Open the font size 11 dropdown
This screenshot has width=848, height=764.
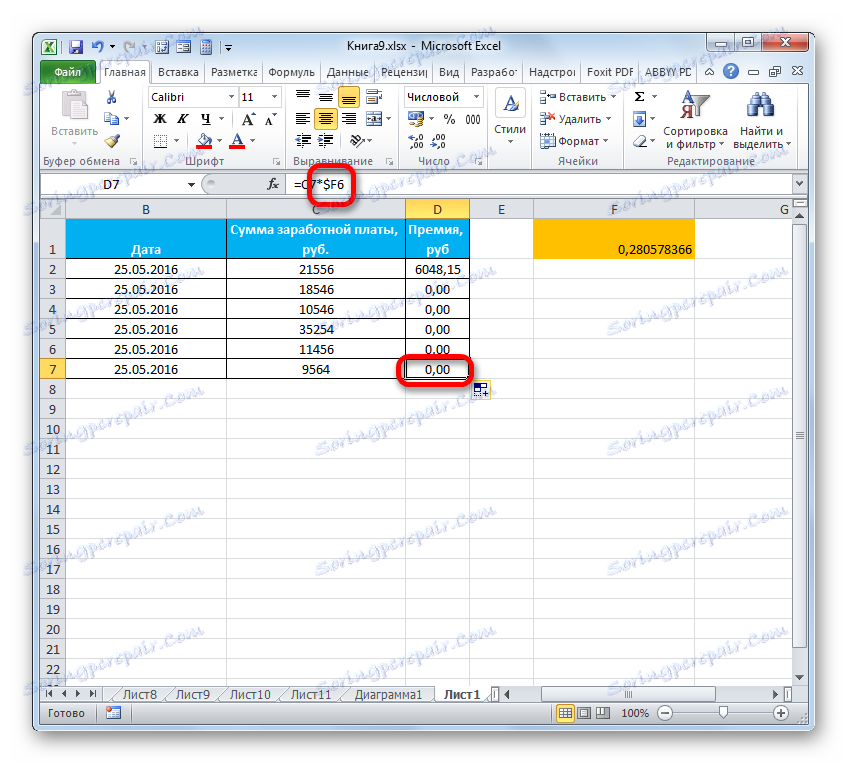(x=274, y=97)
